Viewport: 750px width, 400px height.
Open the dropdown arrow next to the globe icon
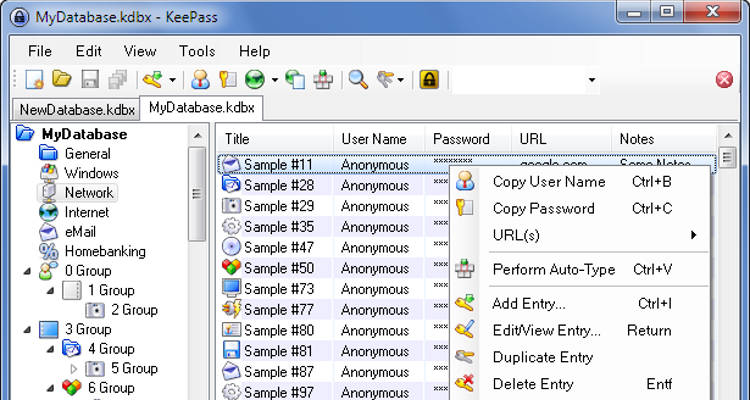[275, 80]
